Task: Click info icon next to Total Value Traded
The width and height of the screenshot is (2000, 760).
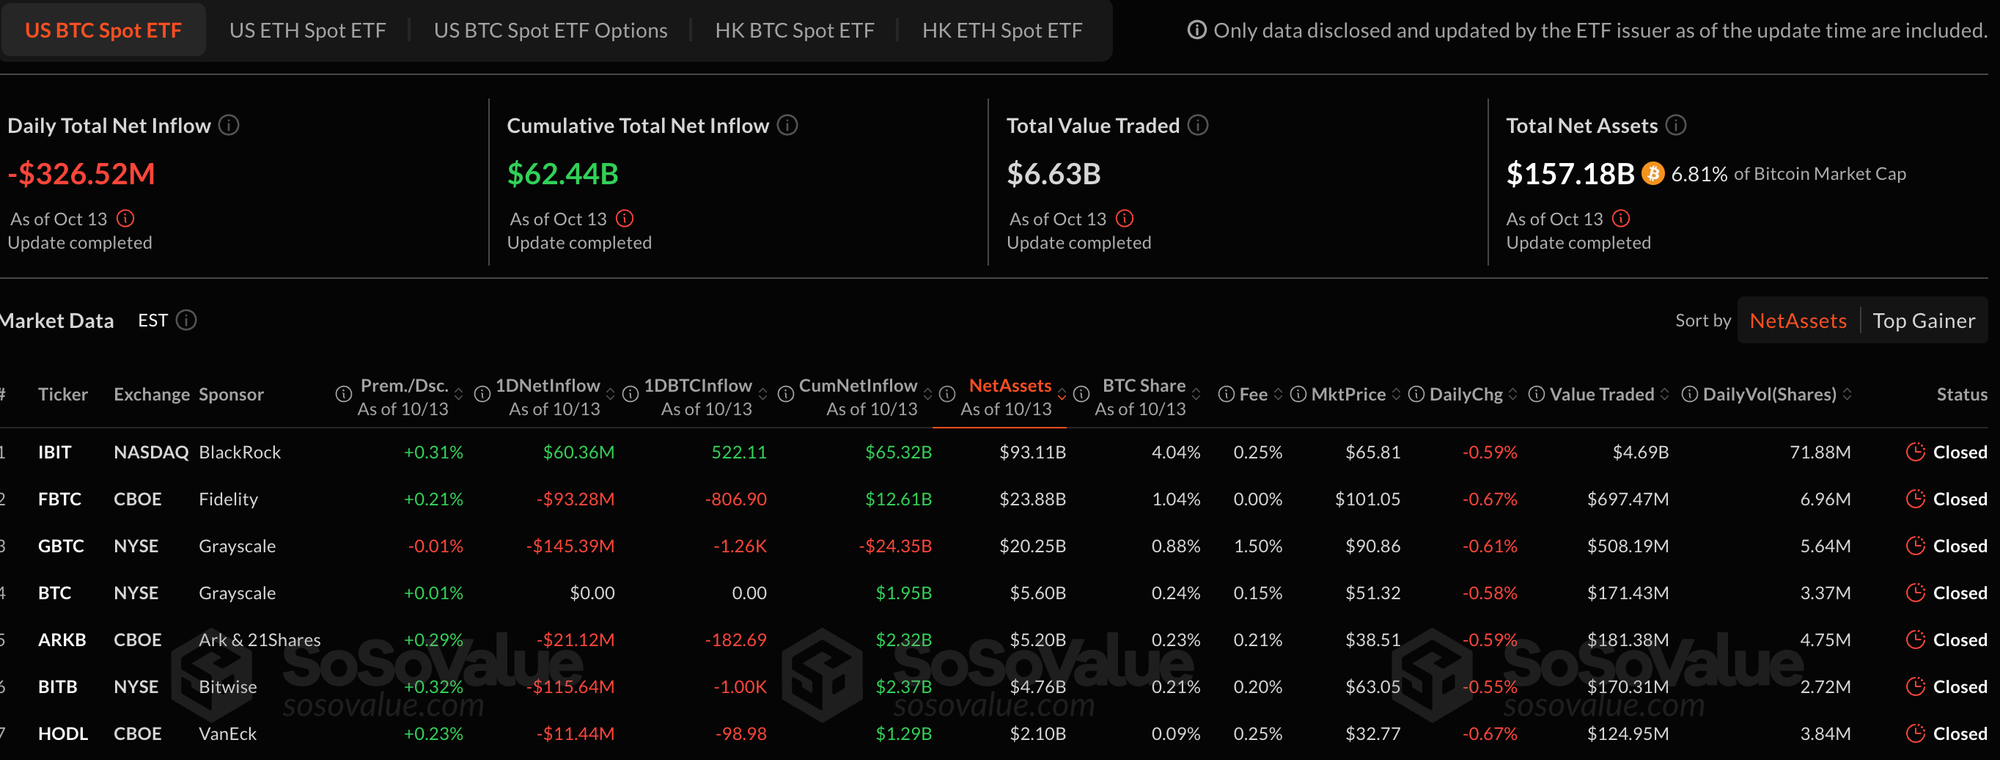Action: pyautogui.click(x=1198, y=125)
